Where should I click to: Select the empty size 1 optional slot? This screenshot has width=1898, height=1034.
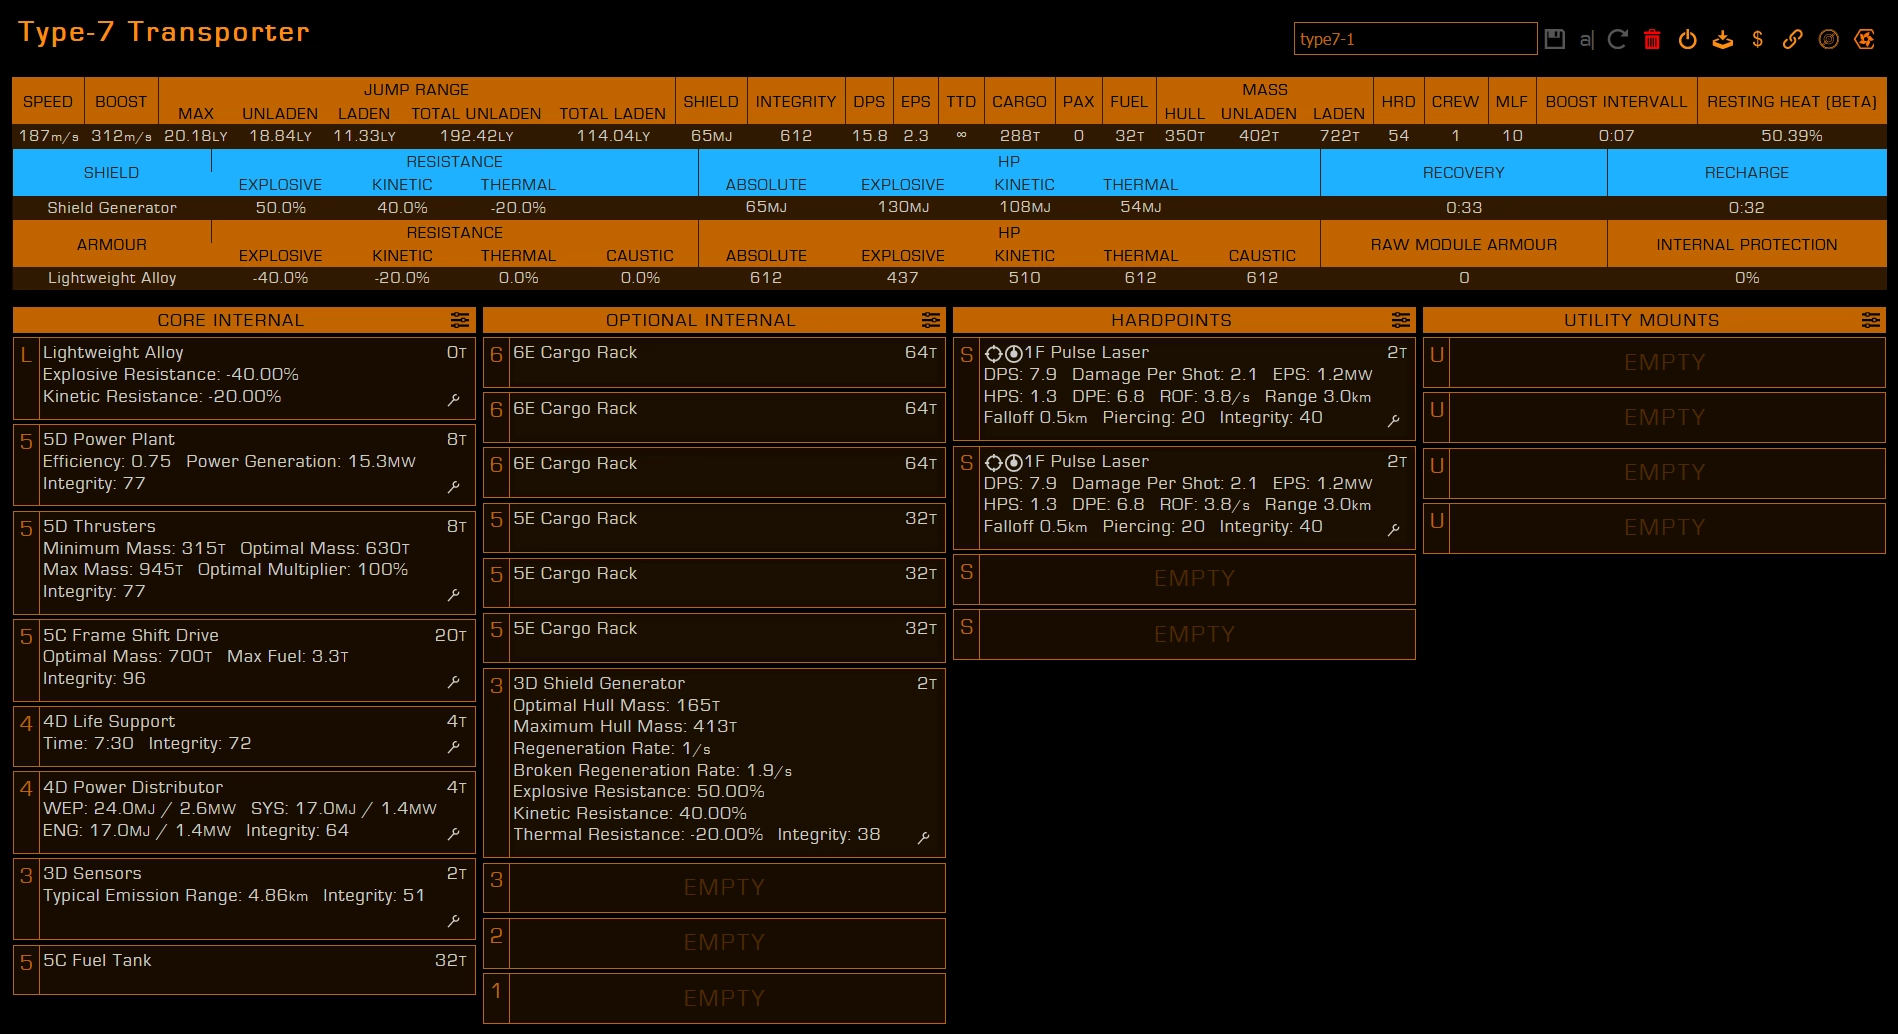point(724,998)
